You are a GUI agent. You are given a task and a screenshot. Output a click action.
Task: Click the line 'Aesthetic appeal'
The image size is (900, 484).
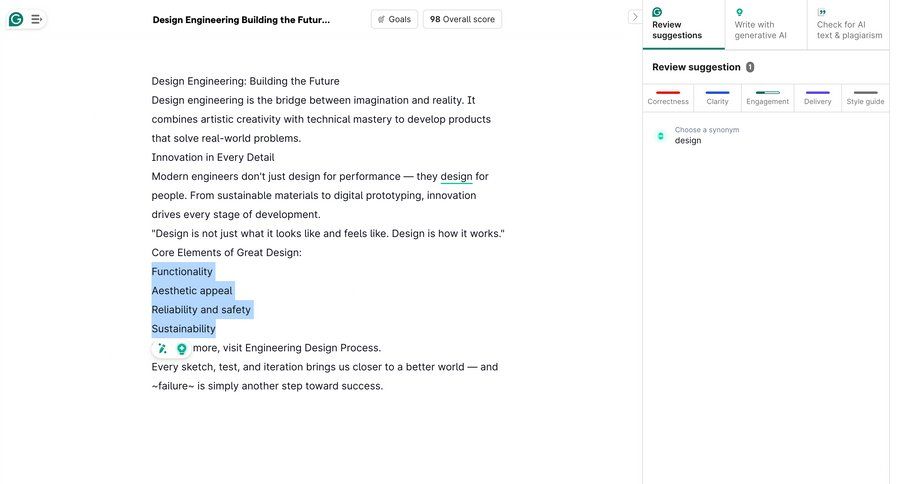tap(192, 291)
